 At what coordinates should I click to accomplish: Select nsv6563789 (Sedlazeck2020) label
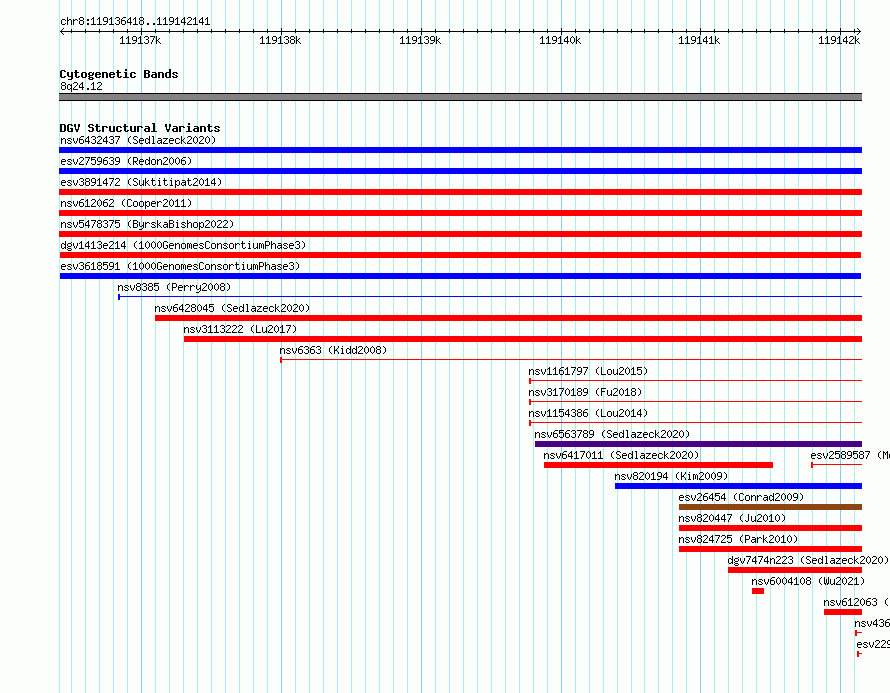[612, 434]
